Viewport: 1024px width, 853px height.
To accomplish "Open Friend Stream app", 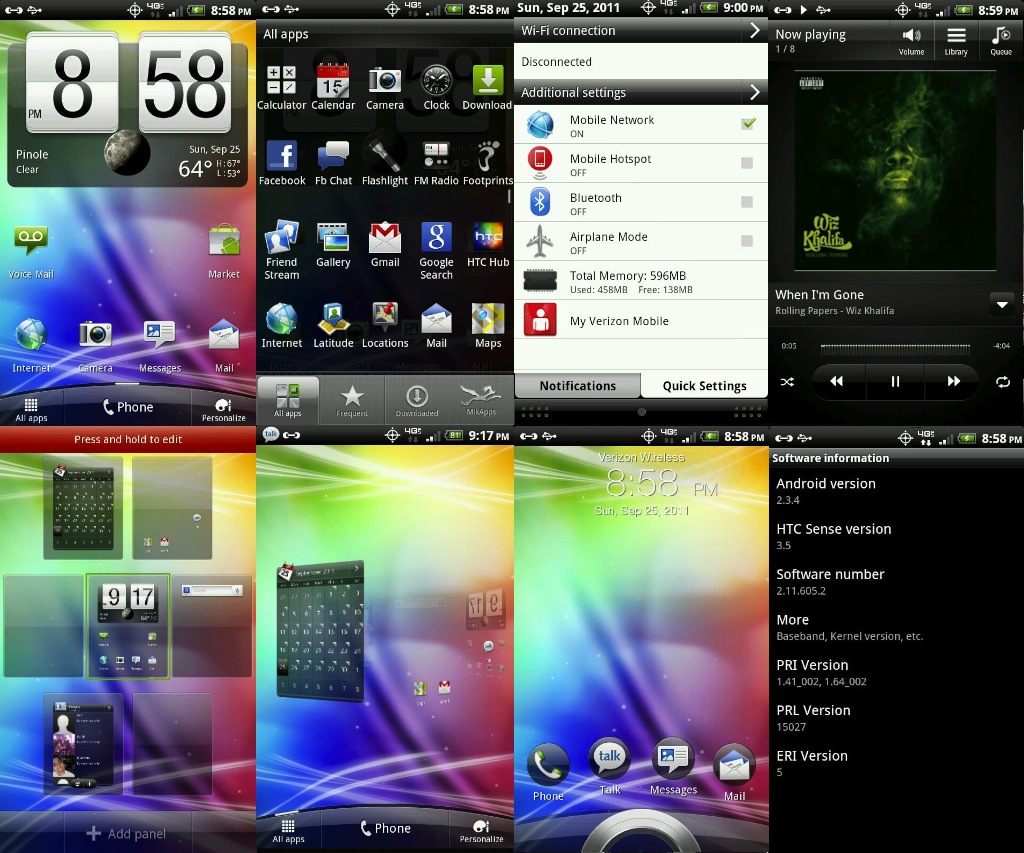I will click(x=281, y=249).
